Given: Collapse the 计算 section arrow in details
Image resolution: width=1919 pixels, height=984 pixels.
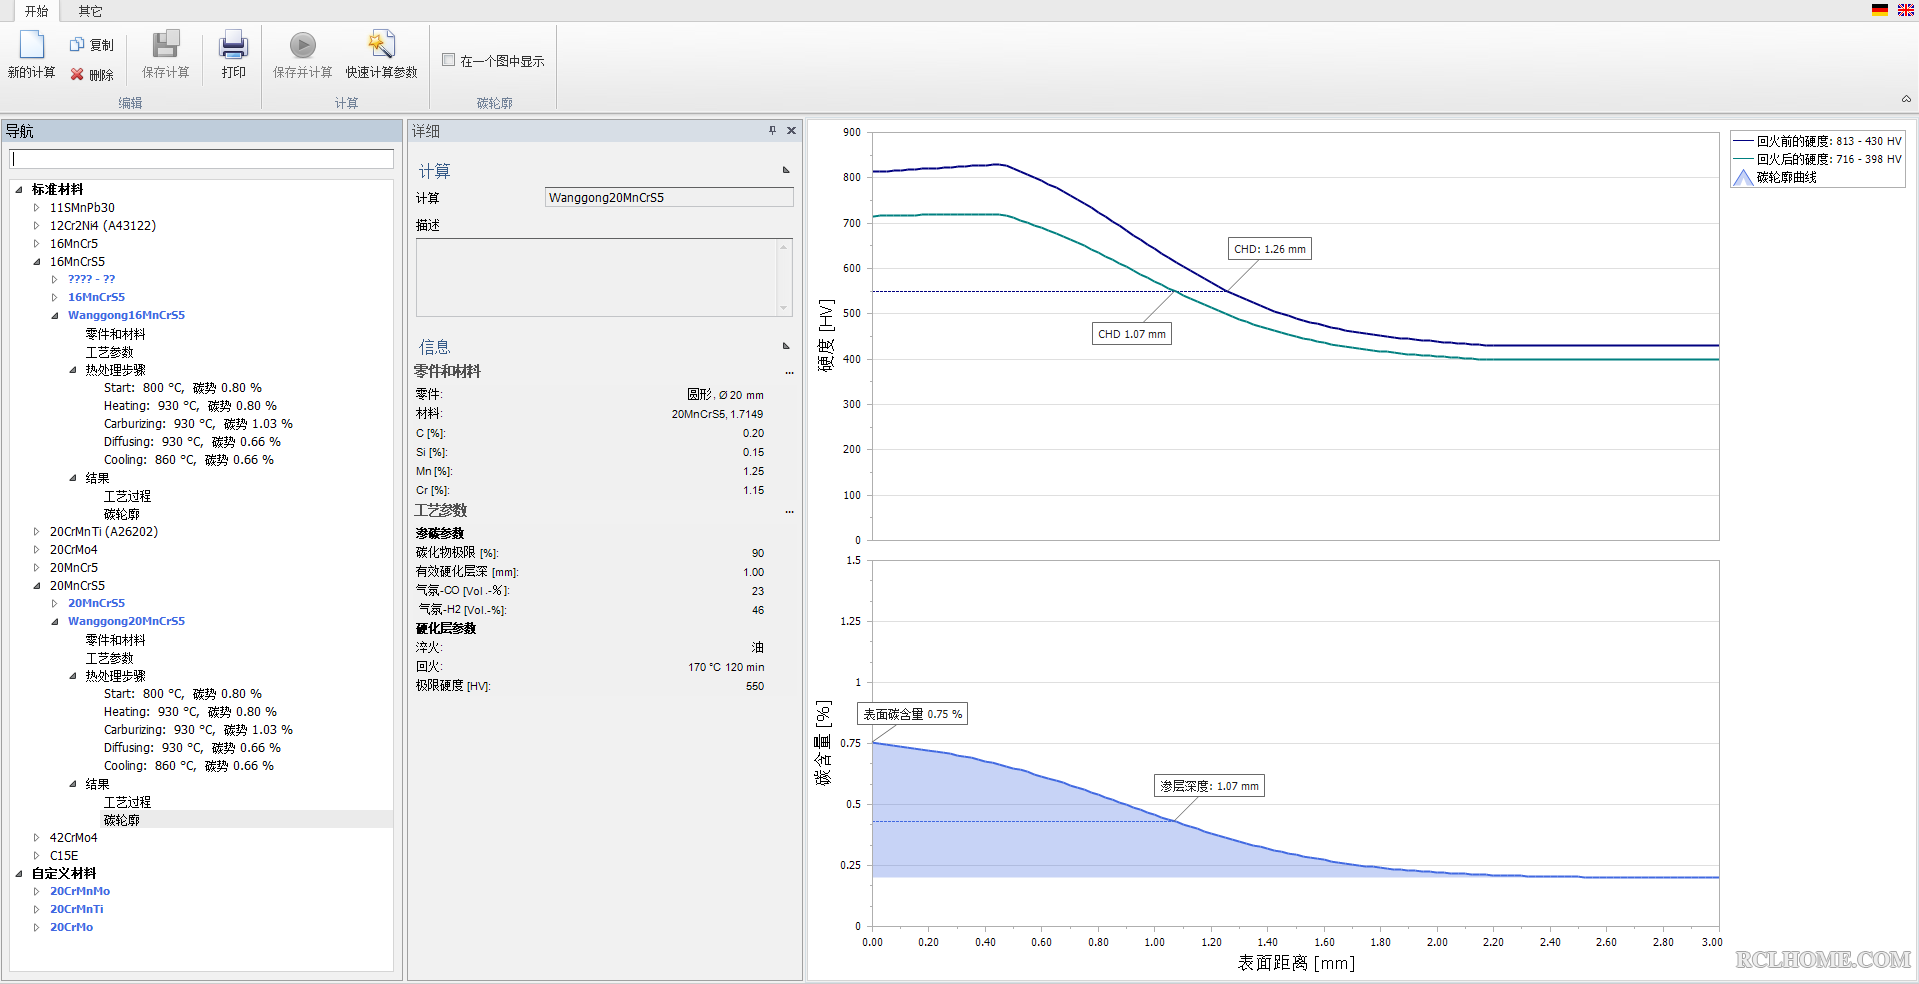Looking at the screenshot, I should coord(786,170).
